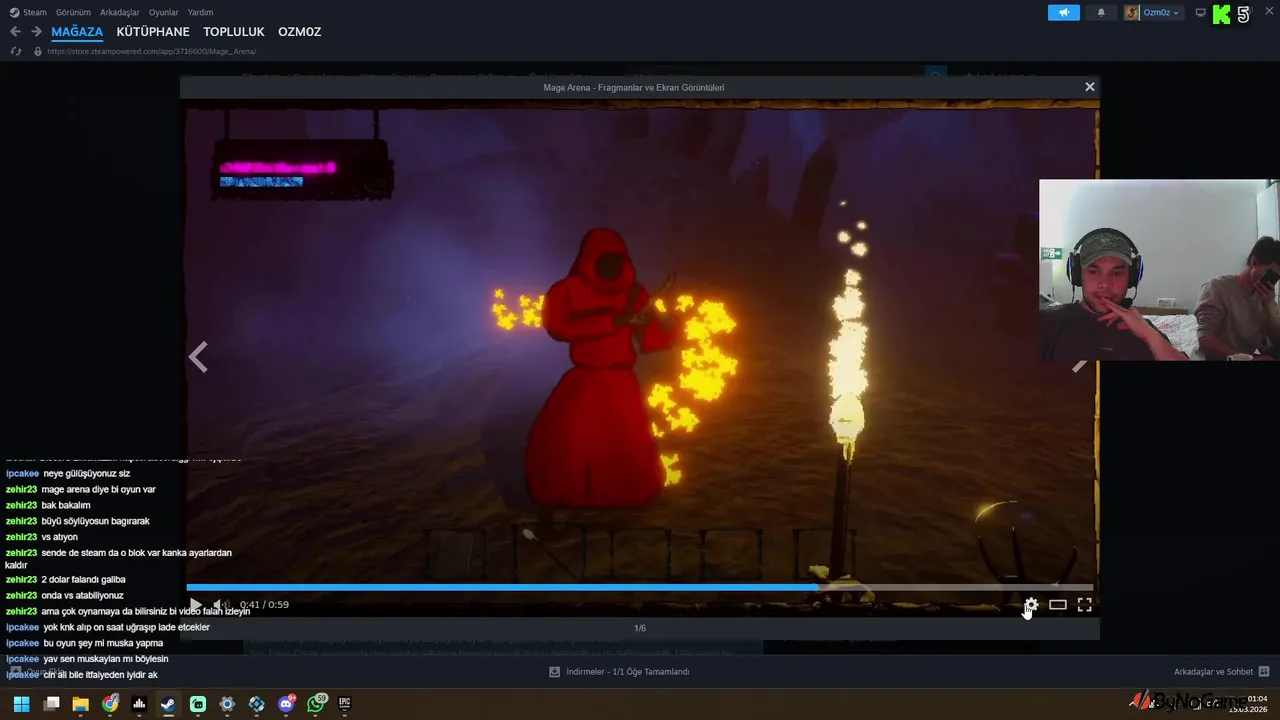Open Discord from the taskbar

point(287,704)
